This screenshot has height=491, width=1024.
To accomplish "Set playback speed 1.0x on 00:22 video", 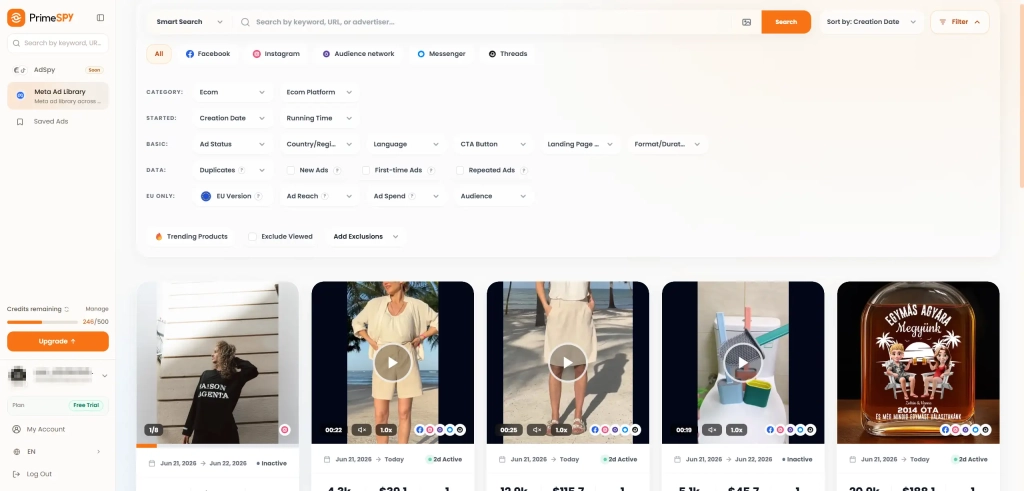I will (x=386, y=430).
